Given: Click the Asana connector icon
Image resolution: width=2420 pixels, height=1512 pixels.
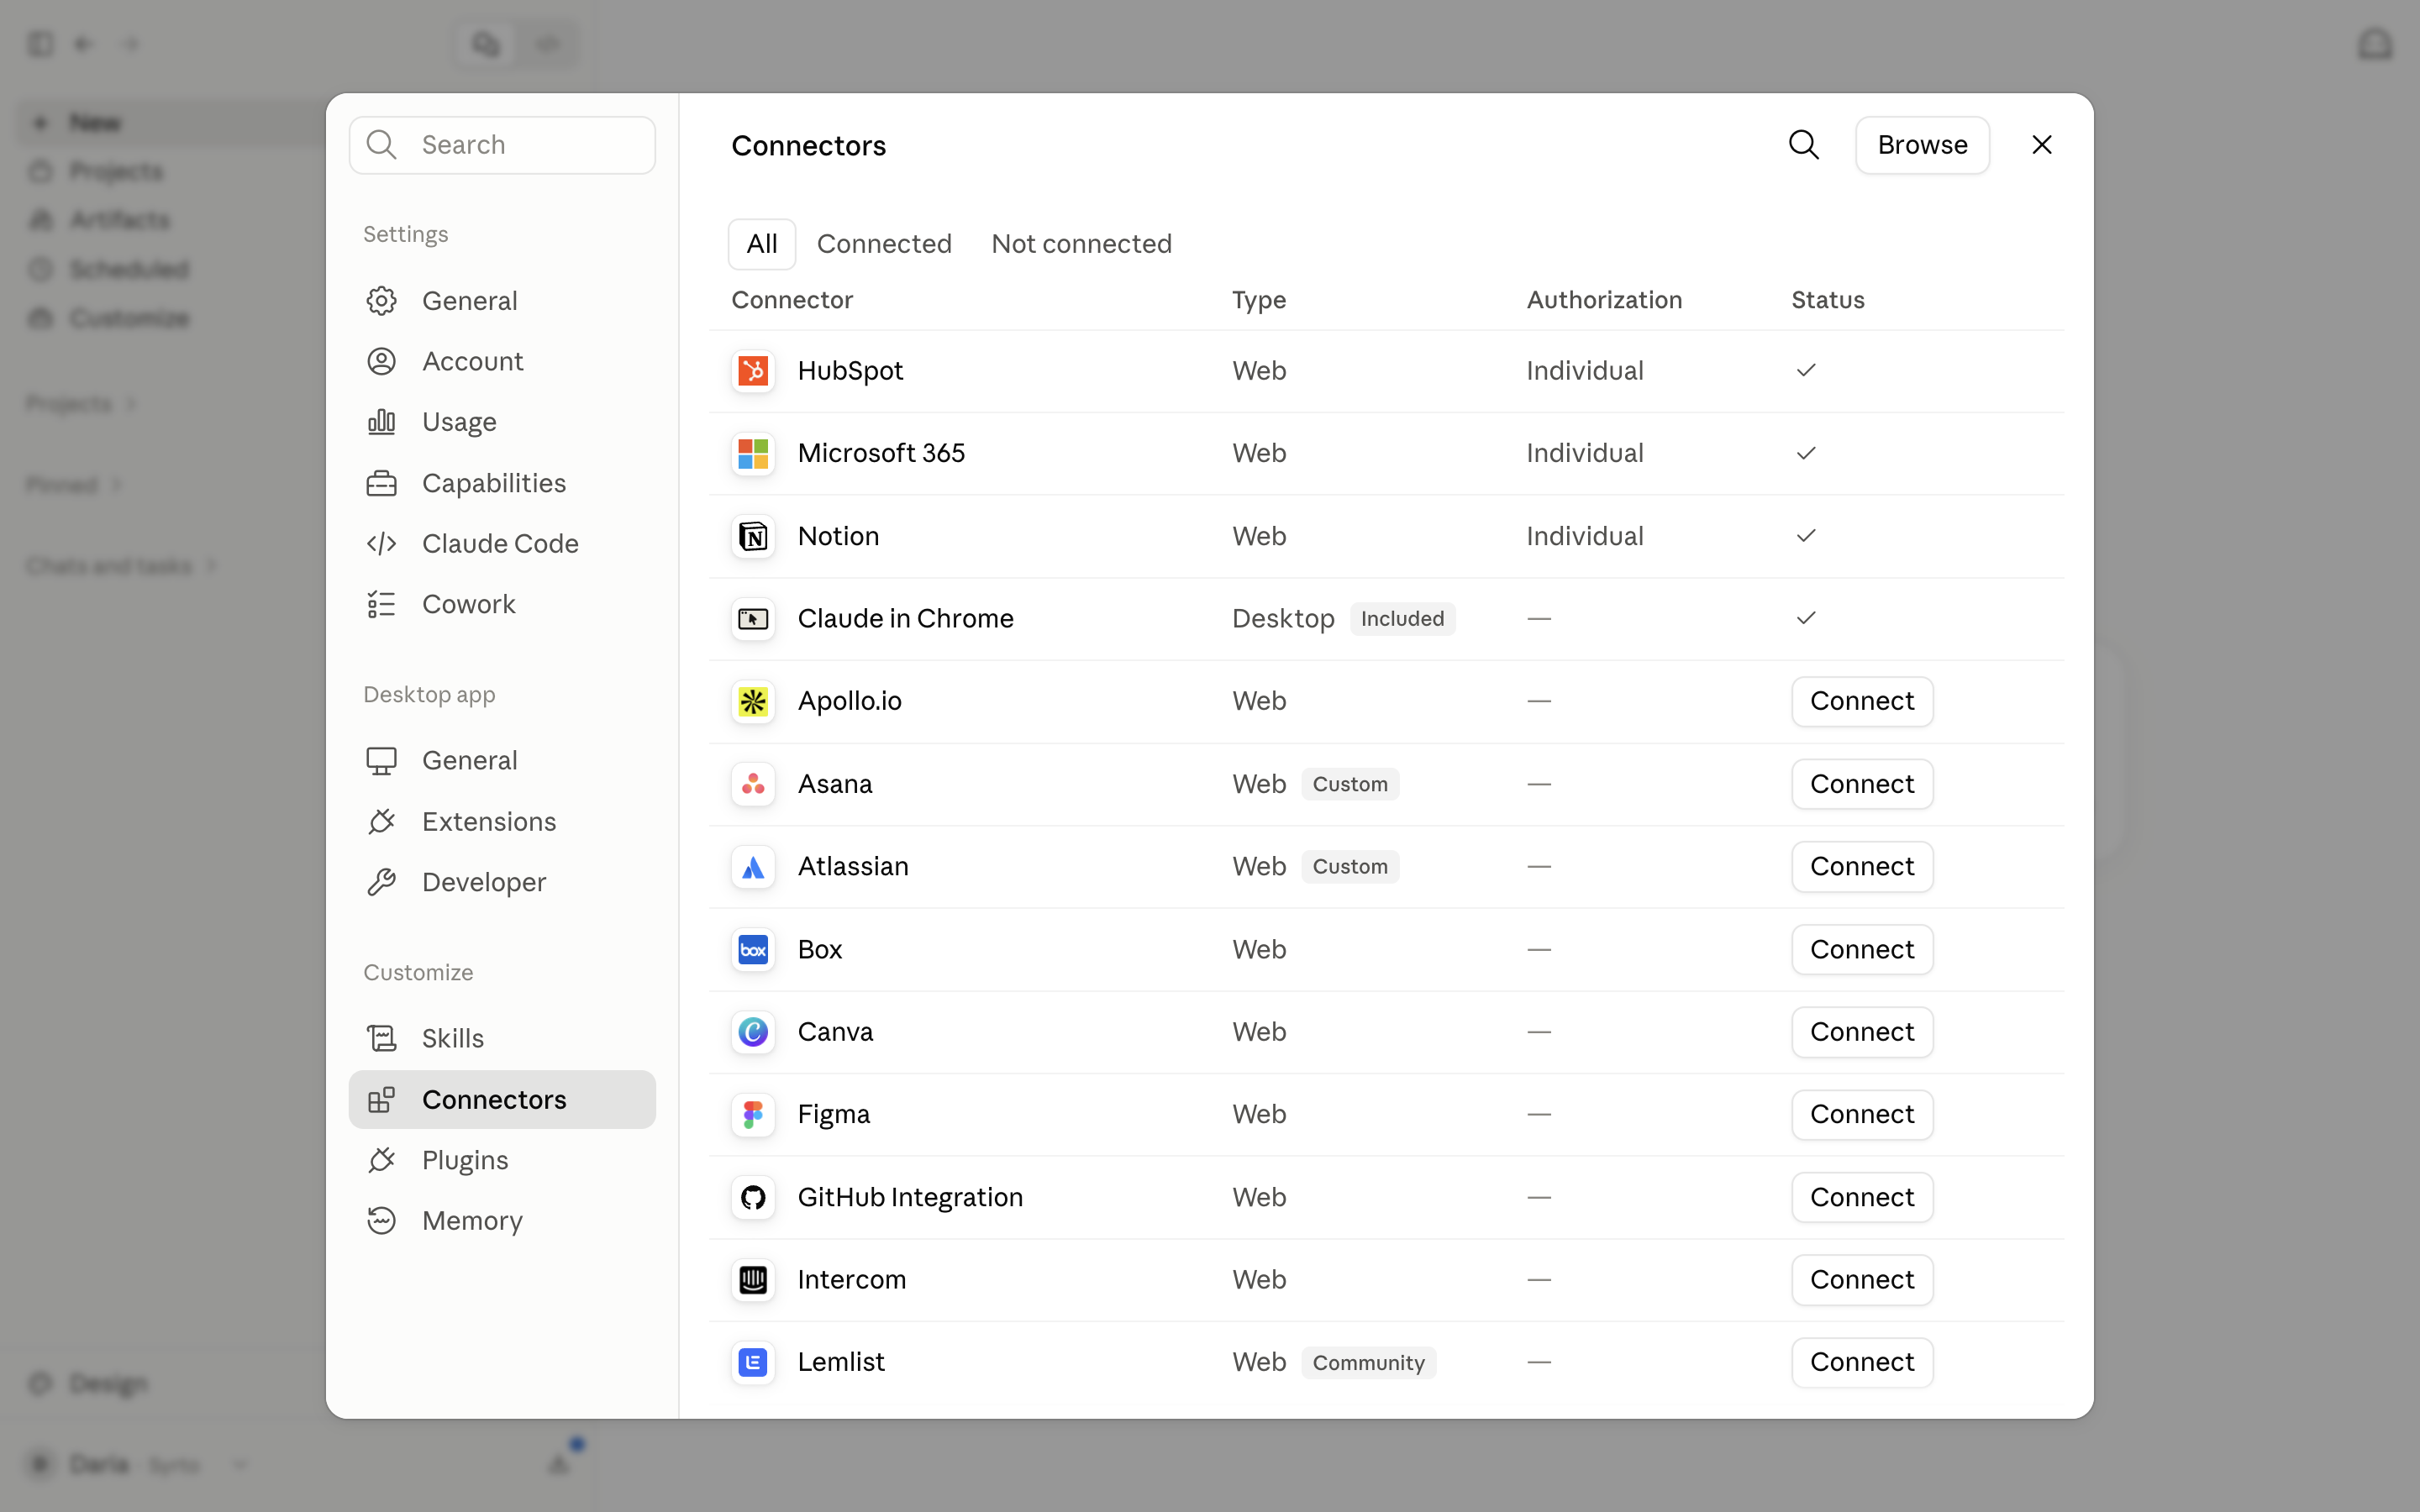Looking at the screenshot, I should pyautogui.click(x=753, y=784).
